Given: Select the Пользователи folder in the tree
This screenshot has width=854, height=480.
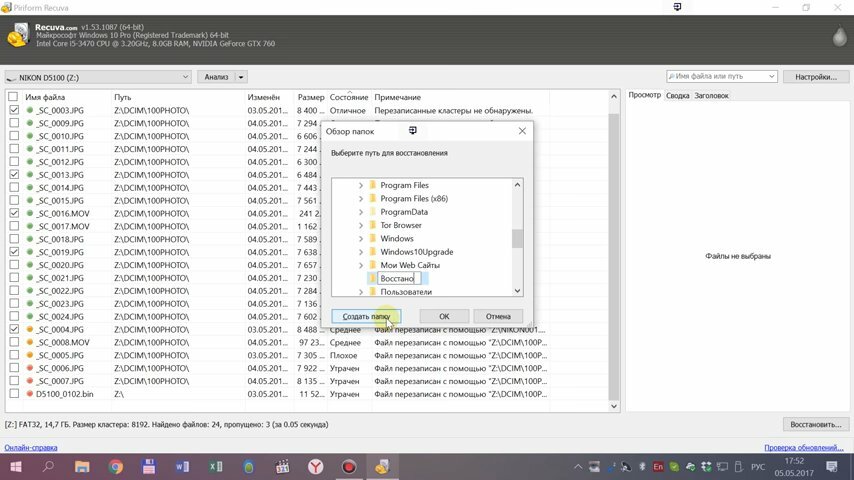Looking at the screenshot, I should (x=406, y=292).
